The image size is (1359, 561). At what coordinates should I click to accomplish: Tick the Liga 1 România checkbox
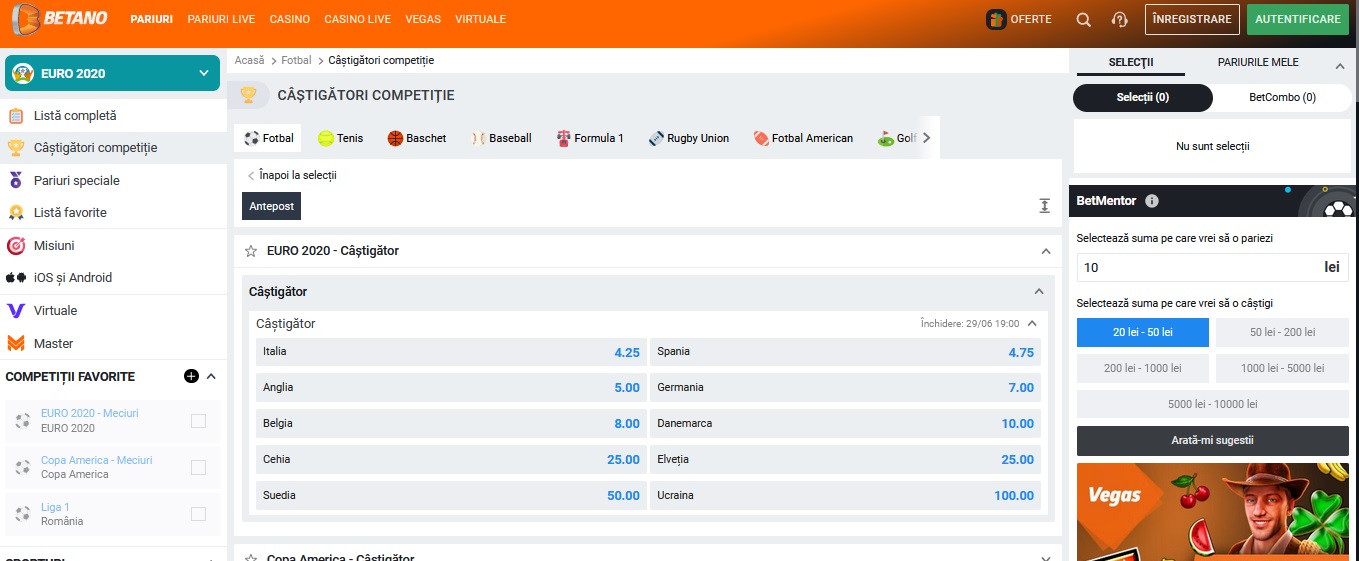pos(198,514)
